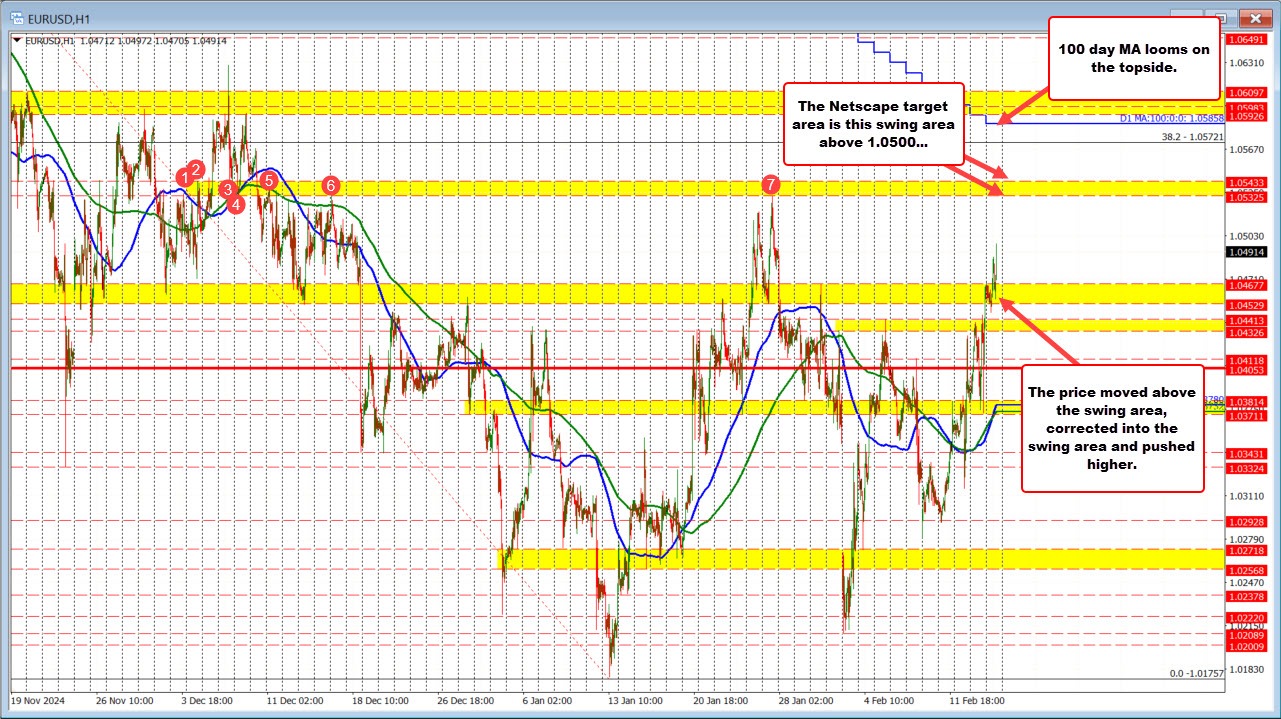The height and width of the screenshot is (719, 1281).
Task: Select numbered marker 7 on the chart
Action: pyautogui.click(x=770, y=186)
